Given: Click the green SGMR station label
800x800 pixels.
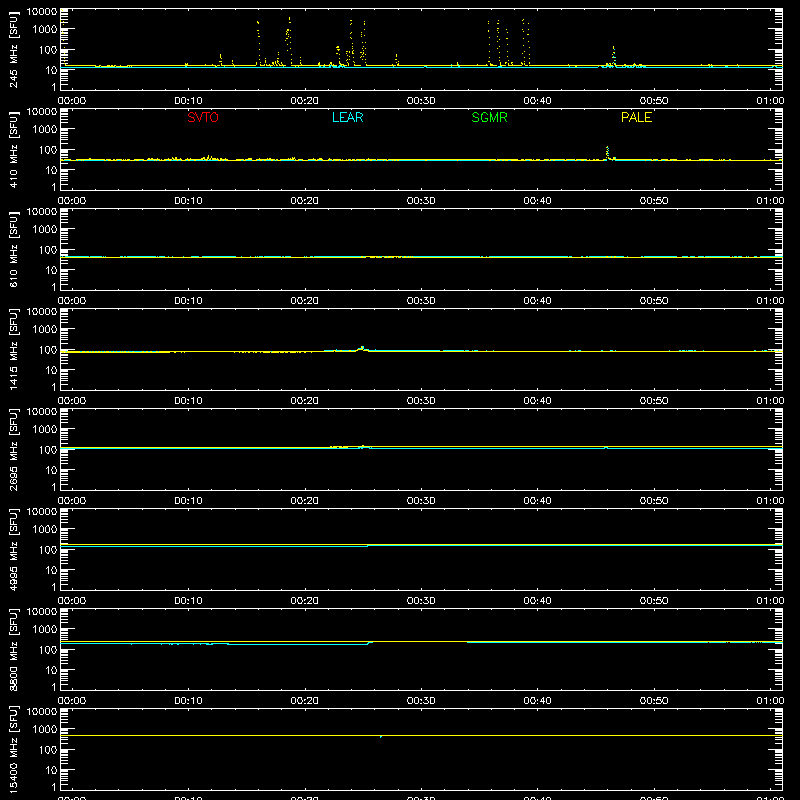Looking at the screenshot, I should [x=489, y=117].
